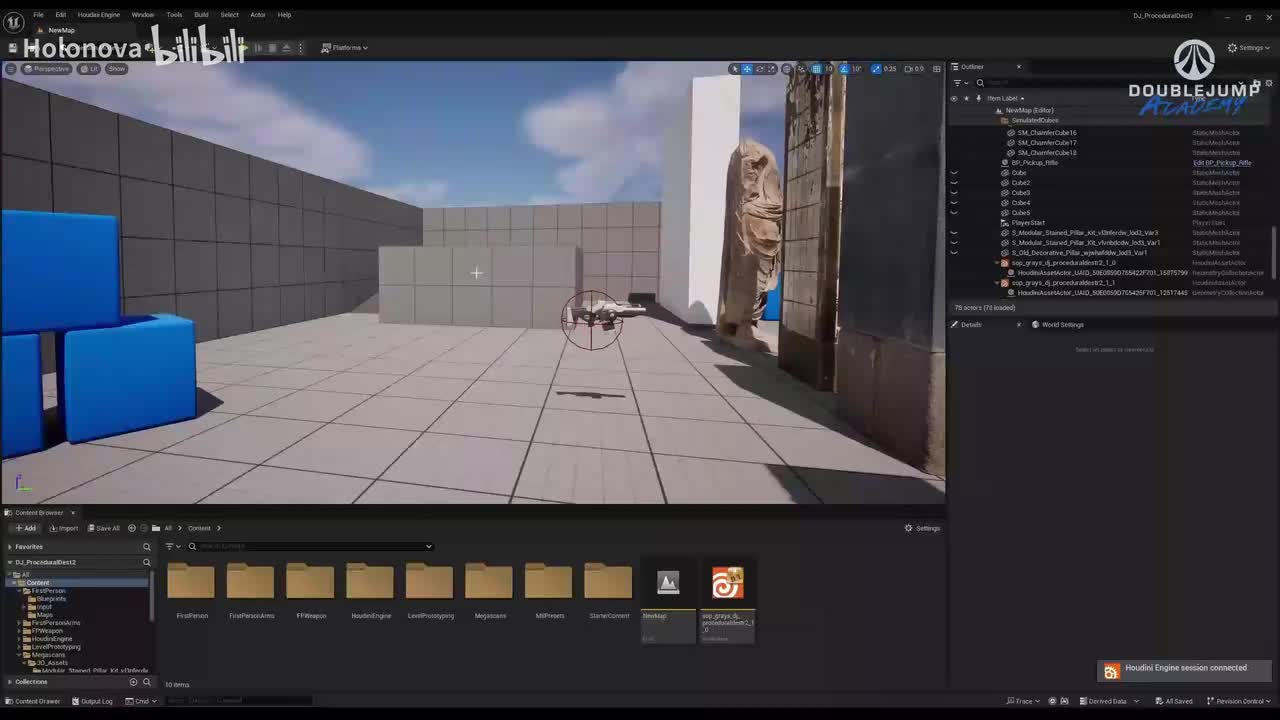Click Import button in Content Browser
This screenshot has width=1280, height=720.
pos(63,528)
